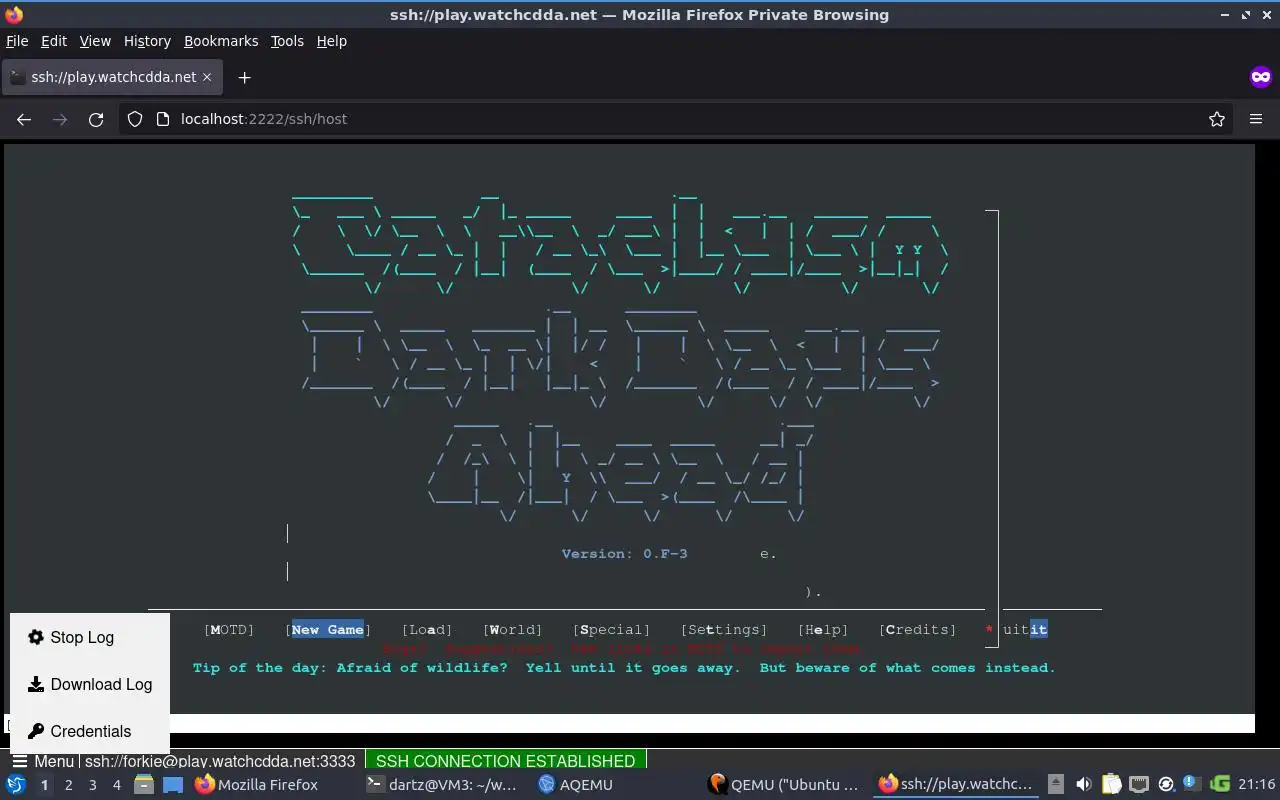Open the History menu
This screenshot has height=800, width=1280.
pyautogui.click(x=147, y=41)
